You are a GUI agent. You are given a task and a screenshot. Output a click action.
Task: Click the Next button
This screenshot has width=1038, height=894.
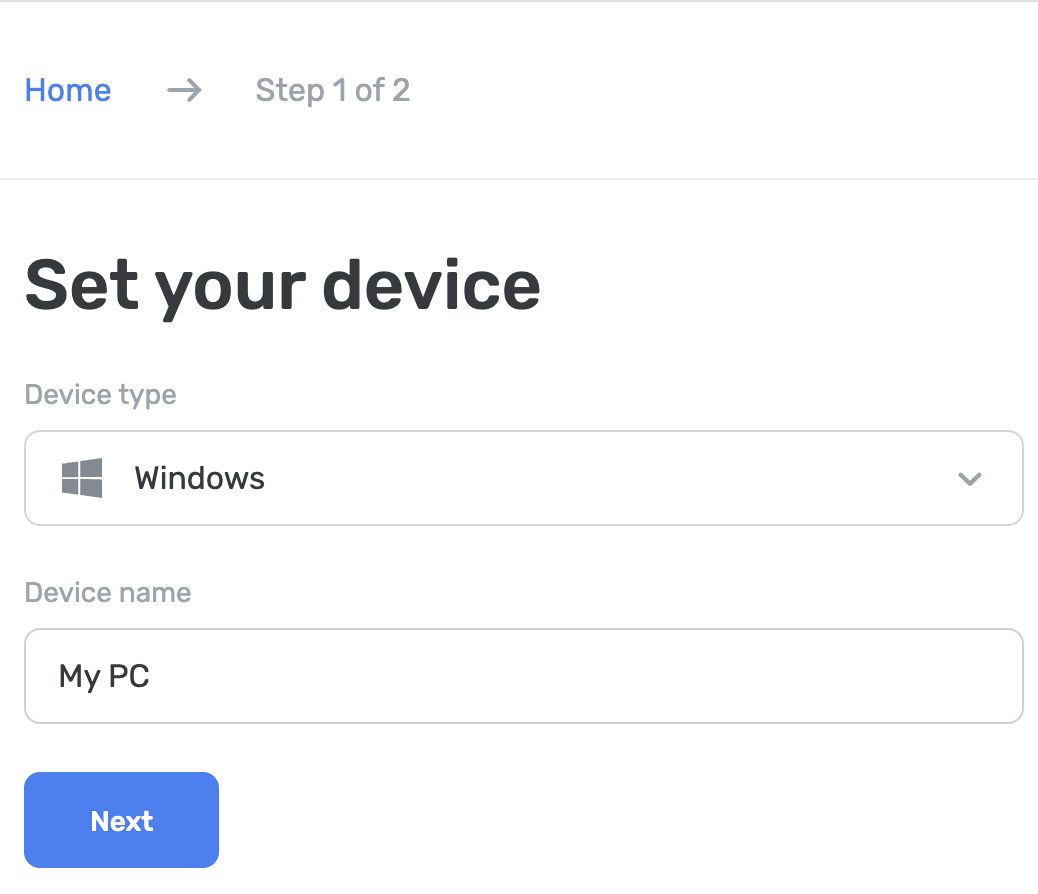(x=121, y=820)
